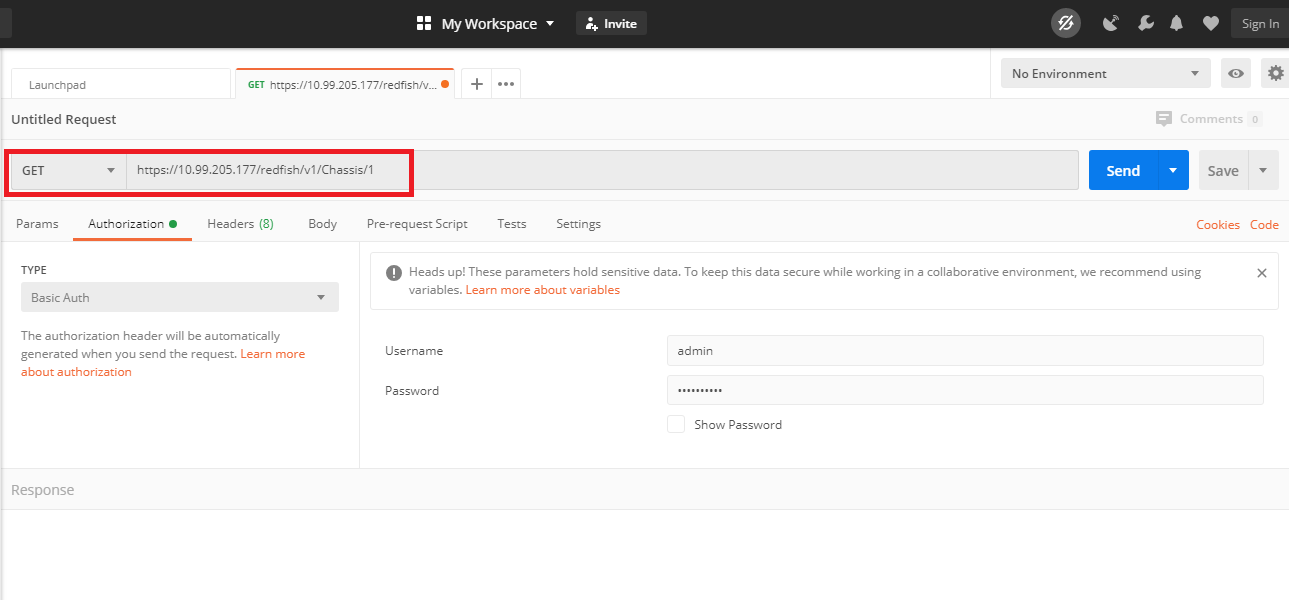Open the tab options ellipsis menu
Screen dimensions: 1289x600
(506, 84)
